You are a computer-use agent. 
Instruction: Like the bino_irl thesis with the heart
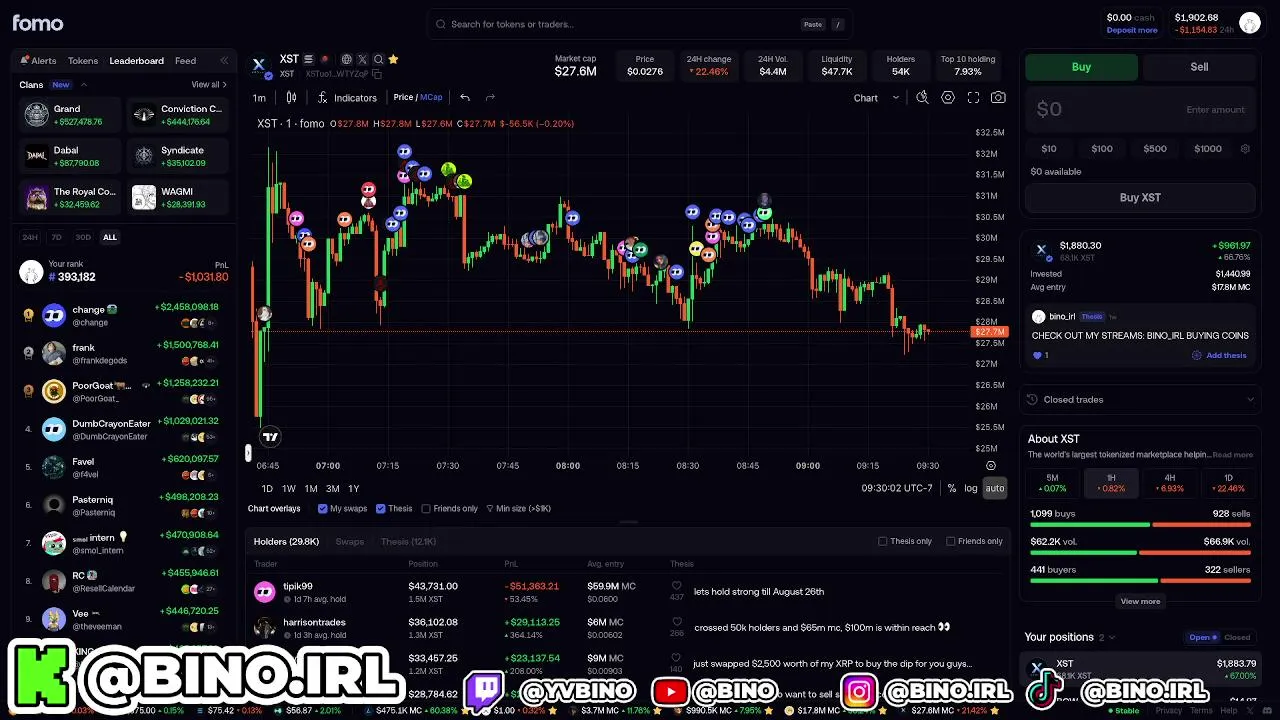click(x=1037, y=355)
